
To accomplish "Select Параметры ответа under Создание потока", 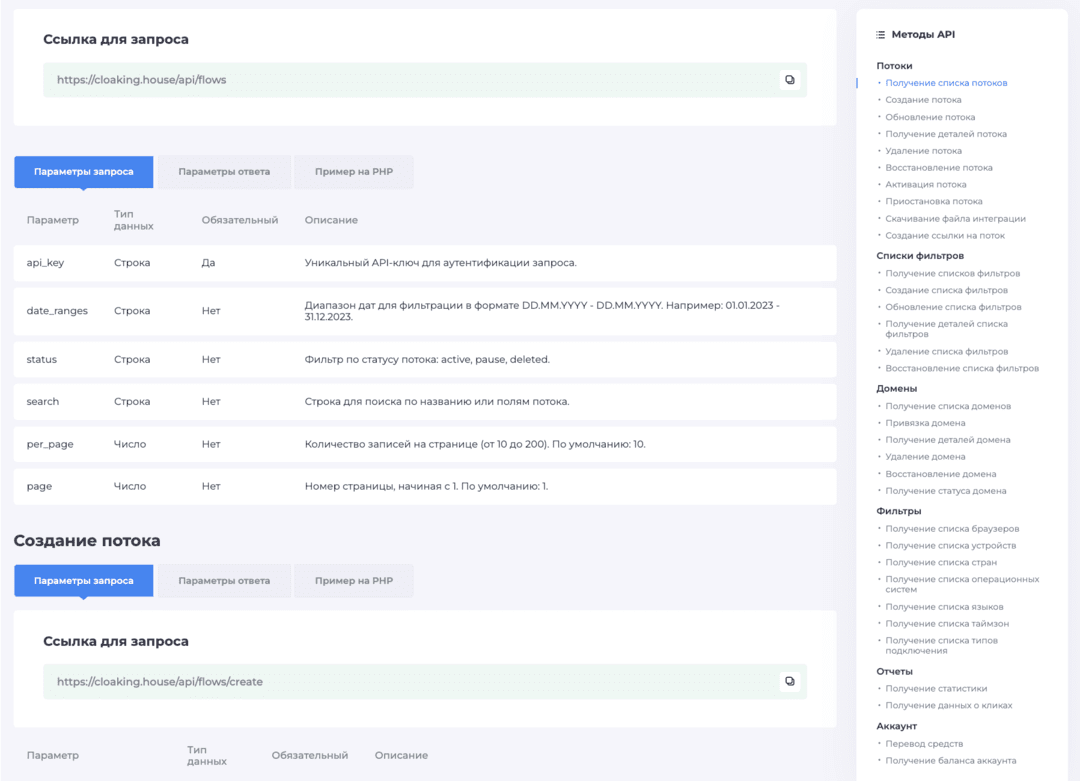I will tap(224, 580).
